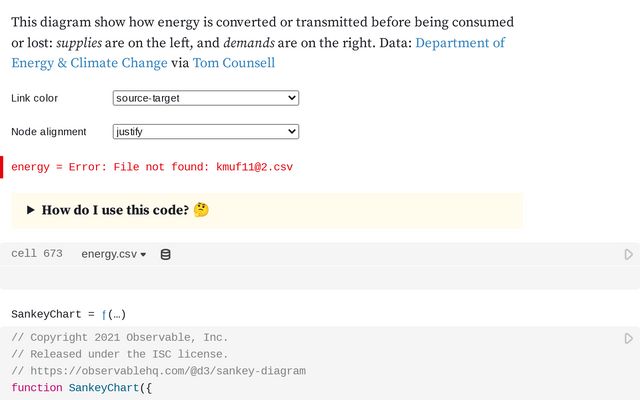Screen dimensions: 640x400
Task: Click the database icon next to energy.csv
Action: click(166, 254)
